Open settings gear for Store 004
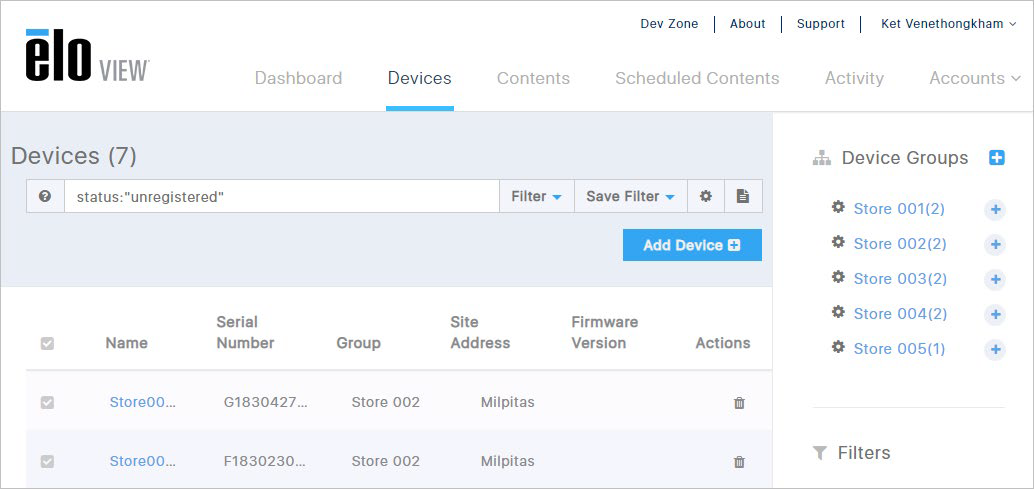Image resolution: width=1034 pixels, height=489 pixels. [x=838, y=312]
